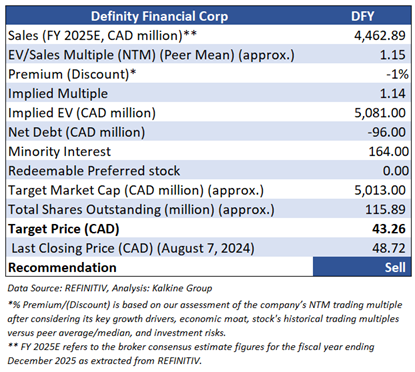Select the -1% premium value
The height and width of the screenshot is (372, 415).
[397, 74]
